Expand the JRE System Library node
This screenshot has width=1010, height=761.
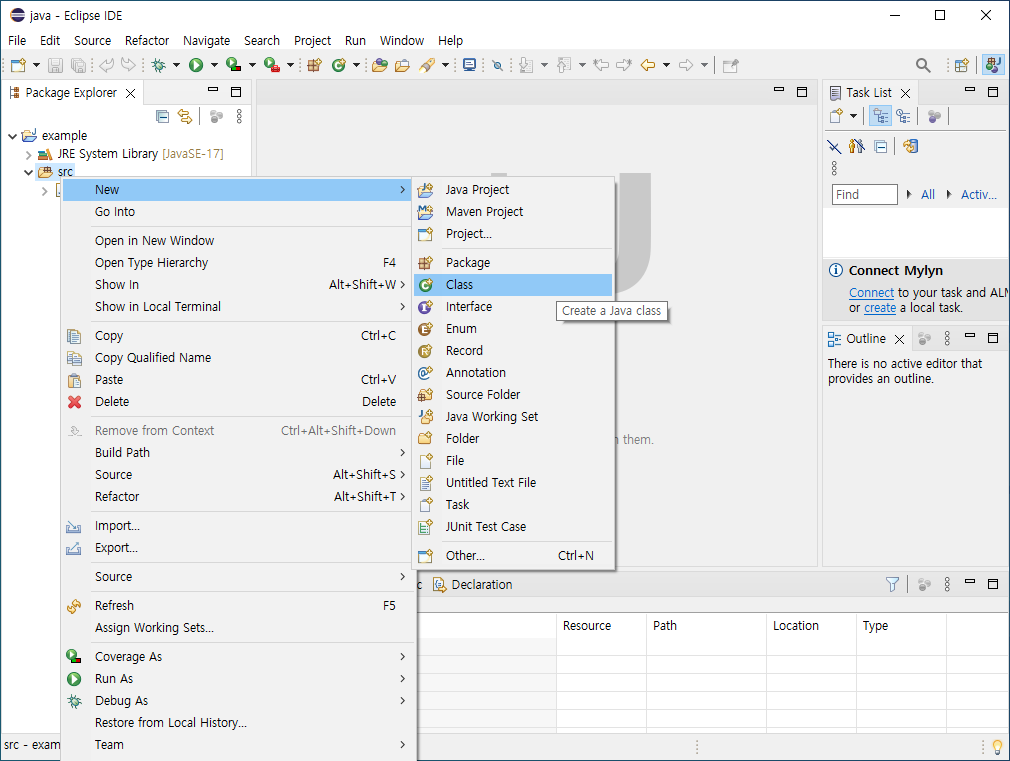[28, 155]
